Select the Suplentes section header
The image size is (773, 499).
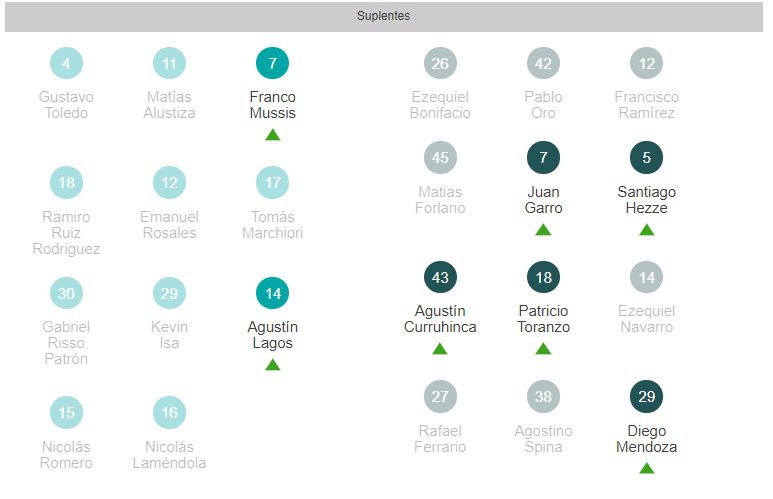(384, 16)
